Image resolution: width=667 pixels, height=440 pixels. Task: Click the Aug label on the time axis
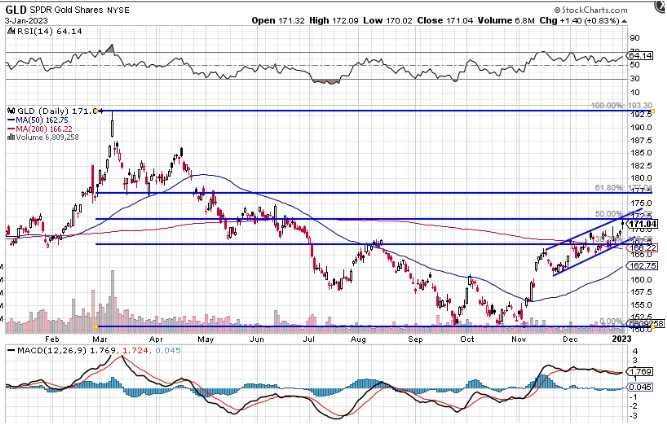pyautogui.click(x=359, y=339)
